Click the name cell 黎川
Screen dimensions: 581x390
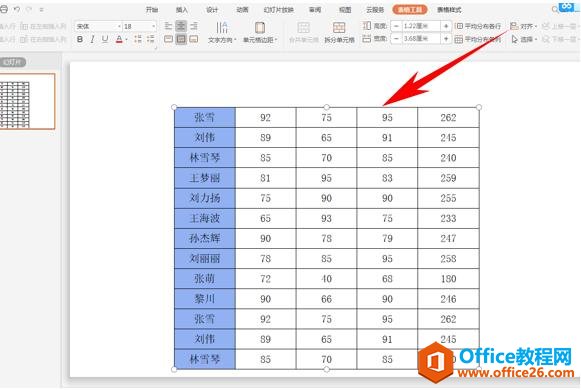pyautogui.click(x=205, y=299)
